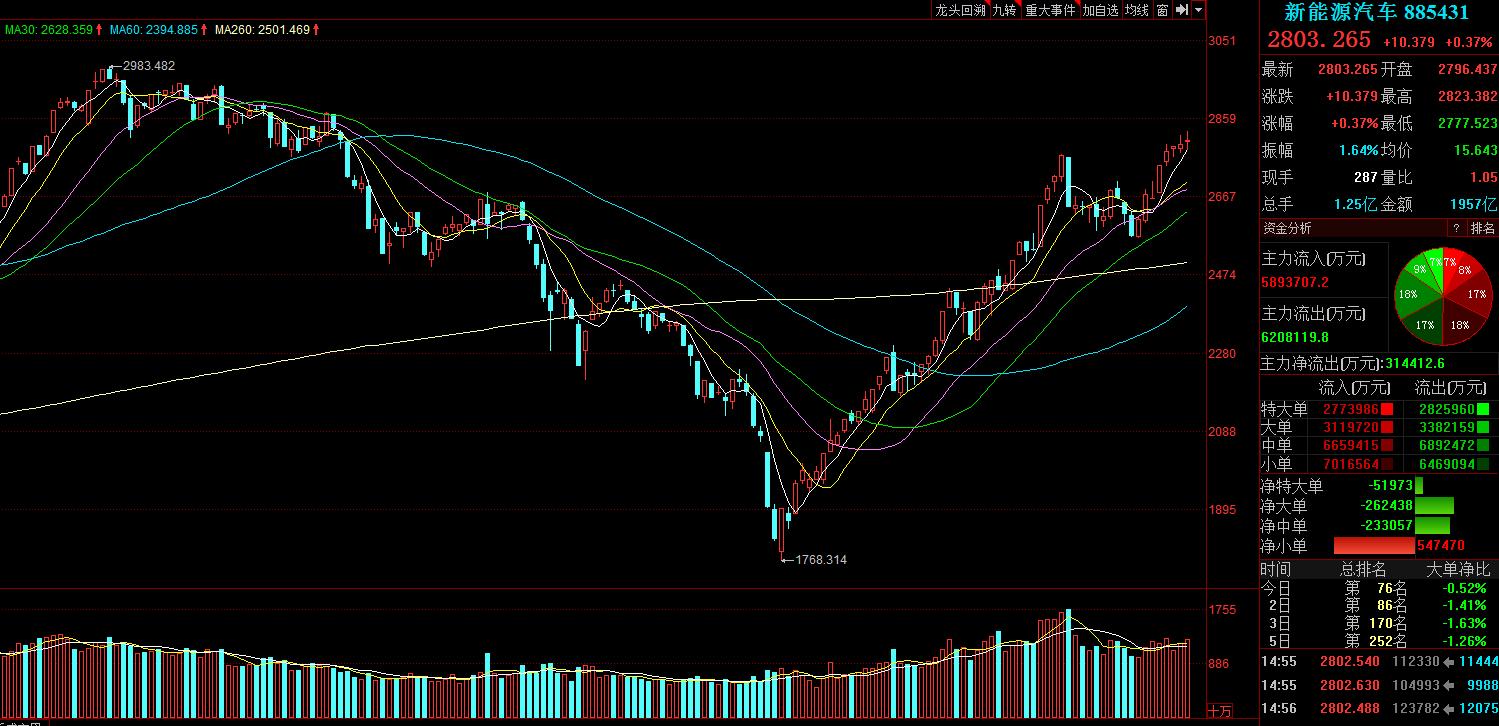This screenshot has height=726, width=1499.
Task: Click the green swatch beside 特大单 outflow 2825960
Action: 1485,409
